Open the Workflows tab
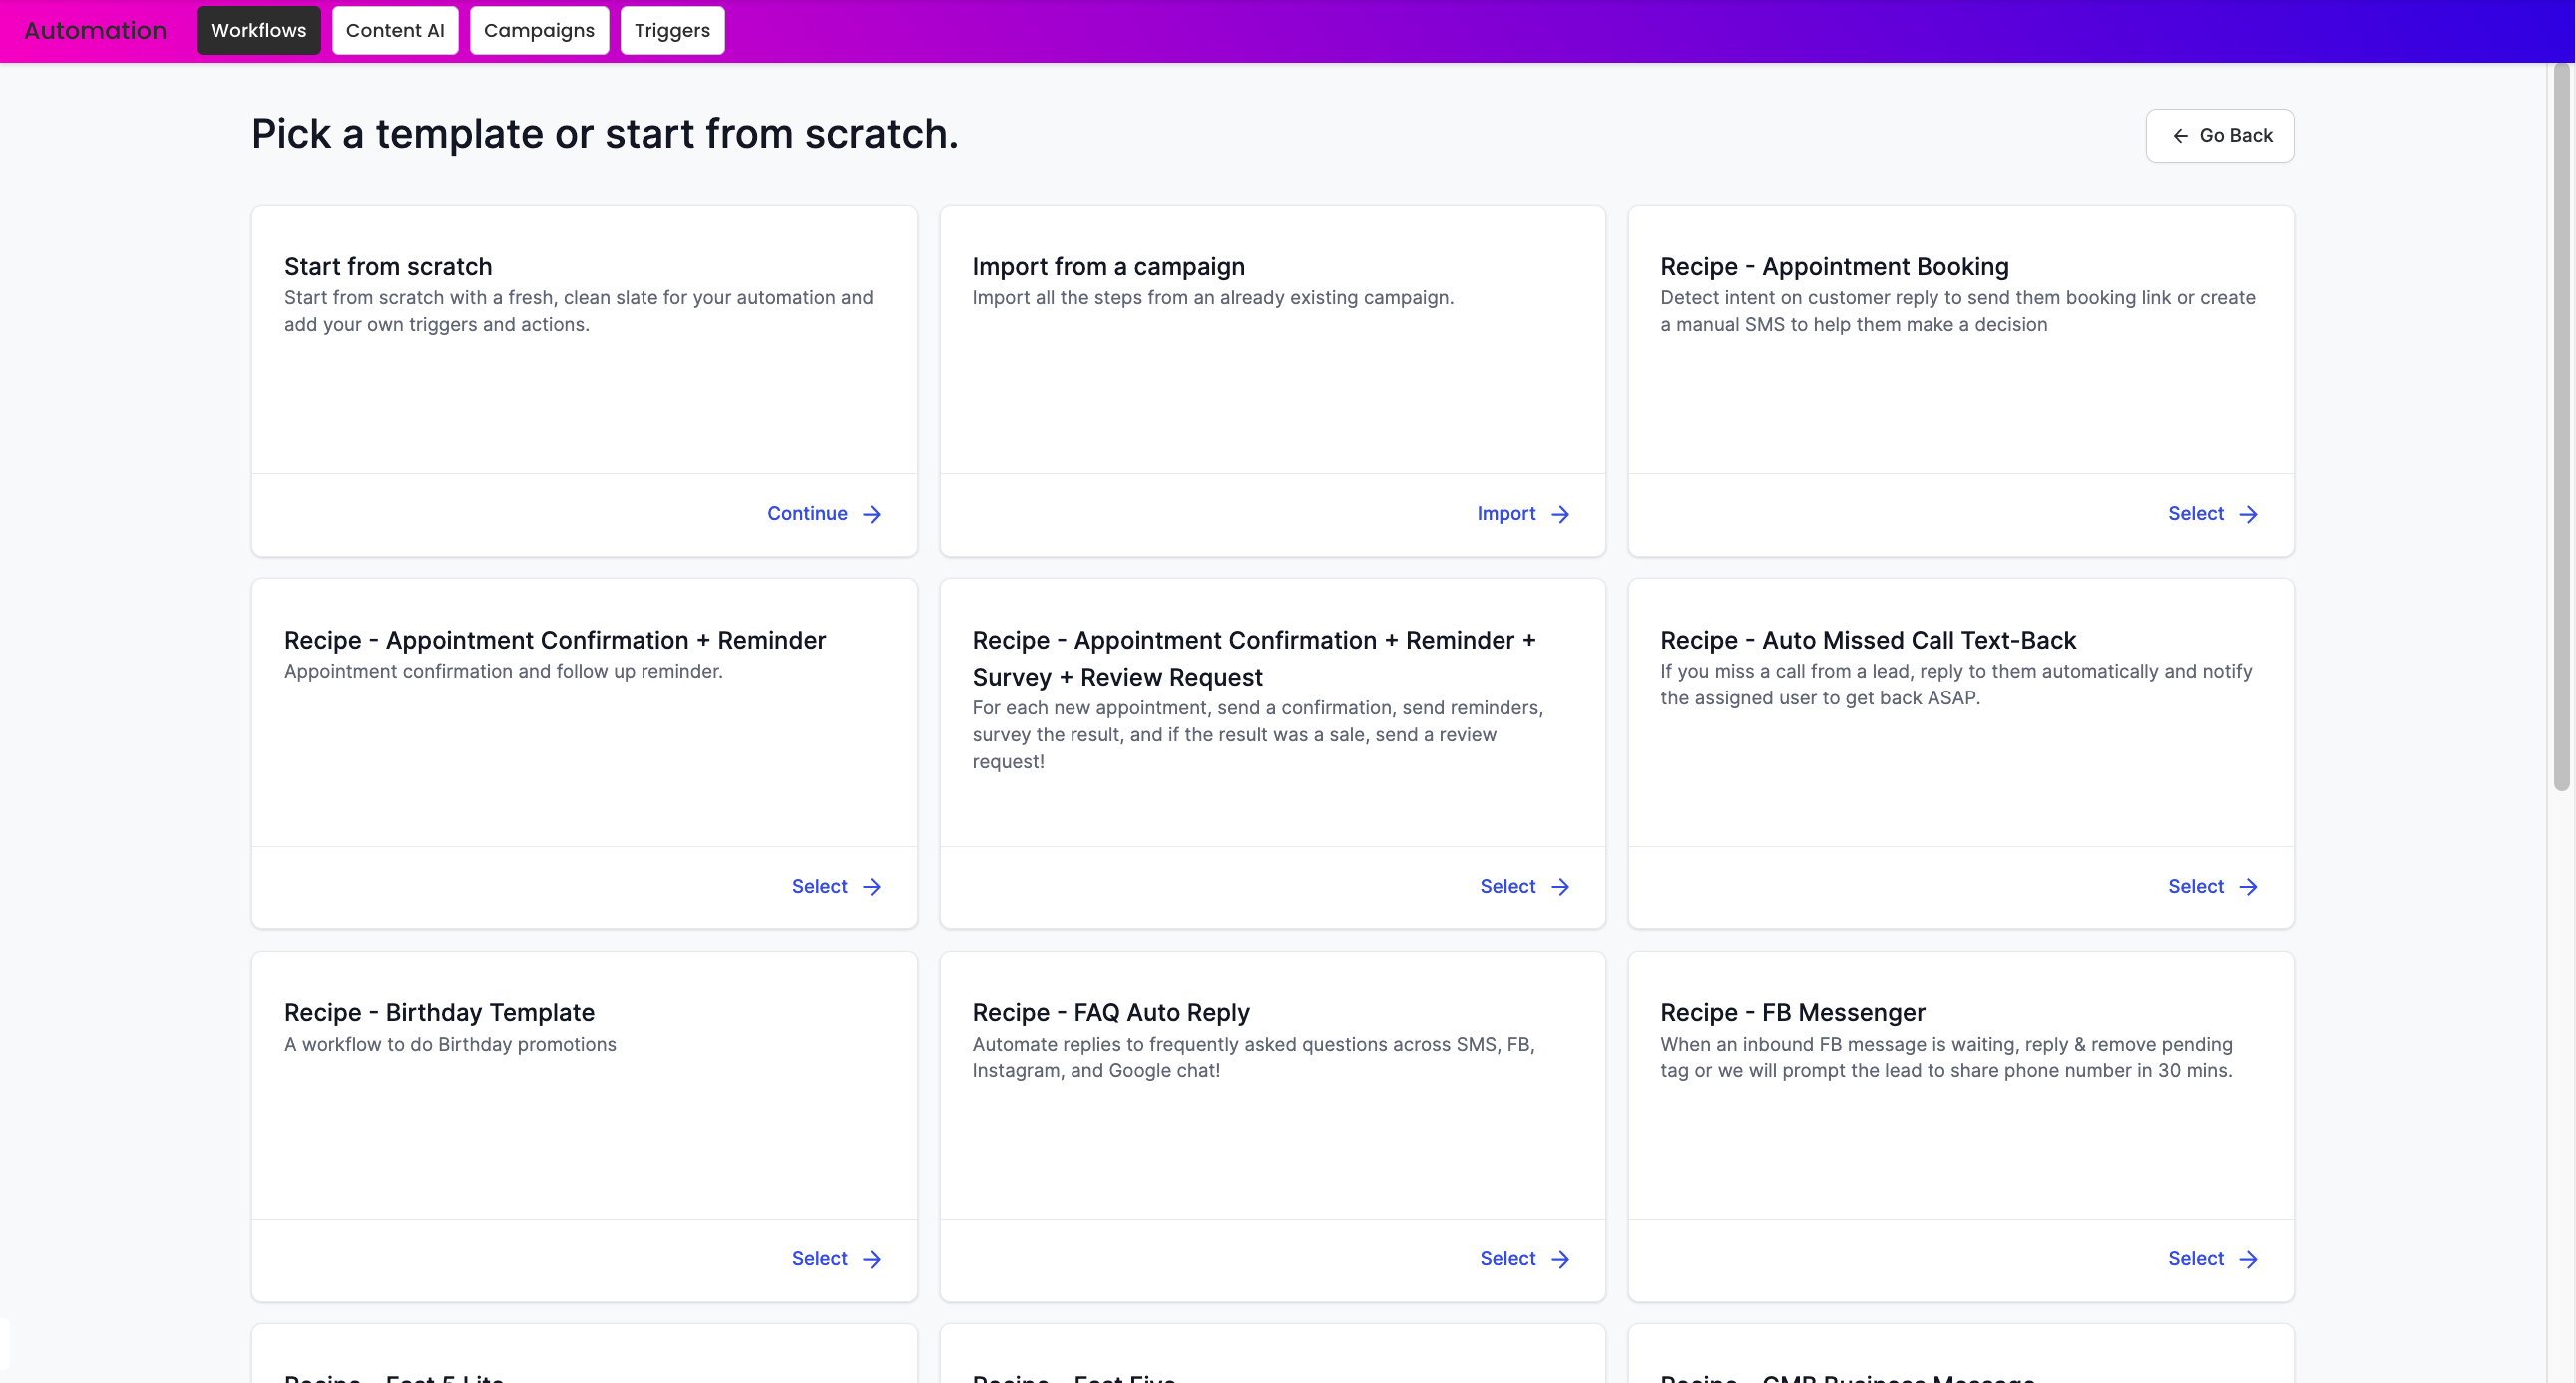This screenshot has width=2576, height=1383. (258, 30)
